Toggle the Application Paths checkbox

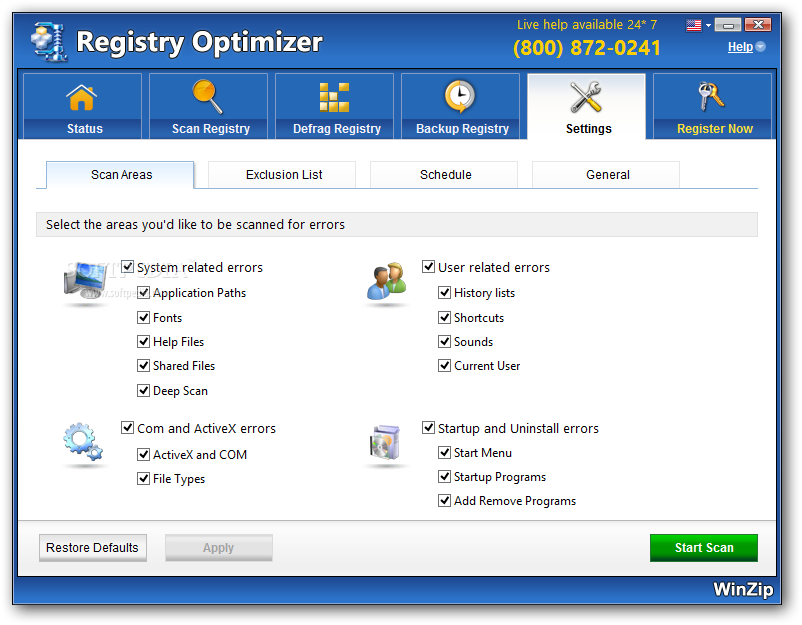click(144, 293)
